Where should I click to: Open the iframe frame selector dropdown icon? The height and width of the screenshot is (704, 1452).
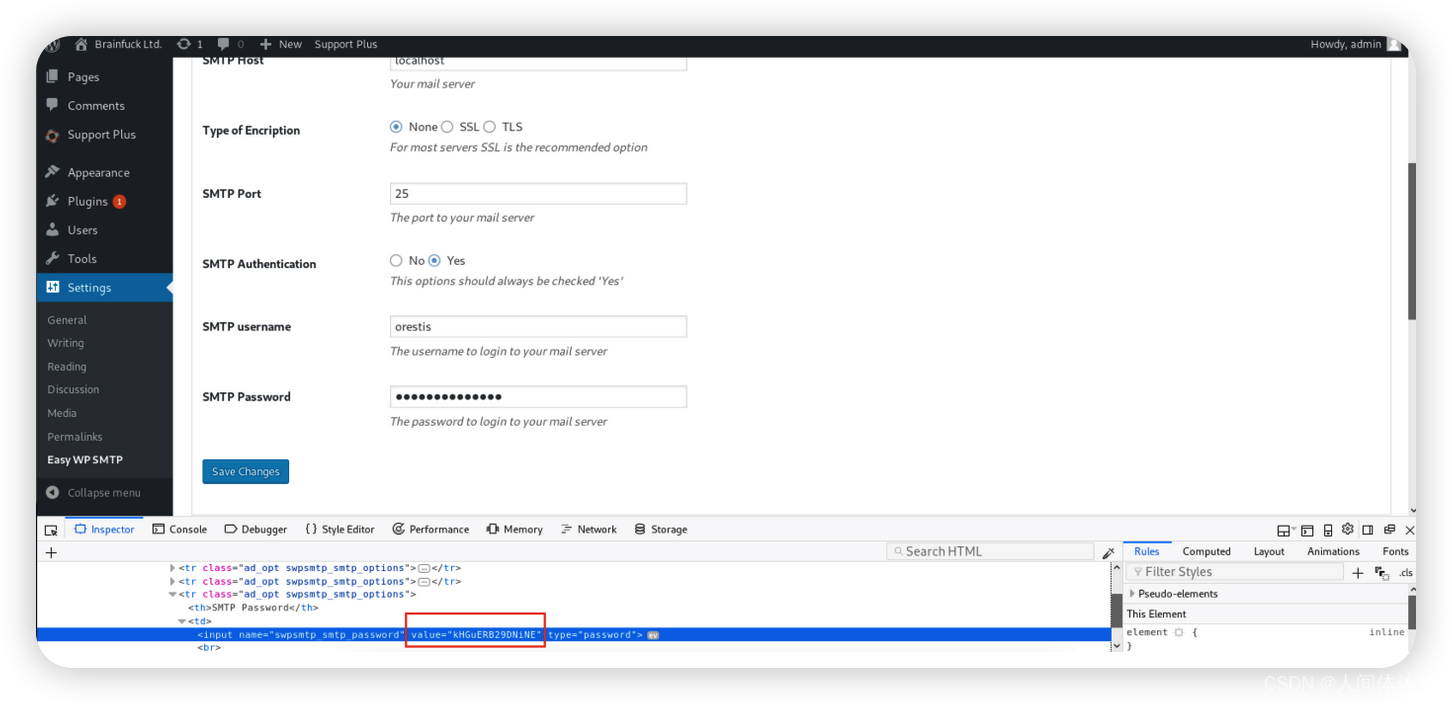[1286, 530]
